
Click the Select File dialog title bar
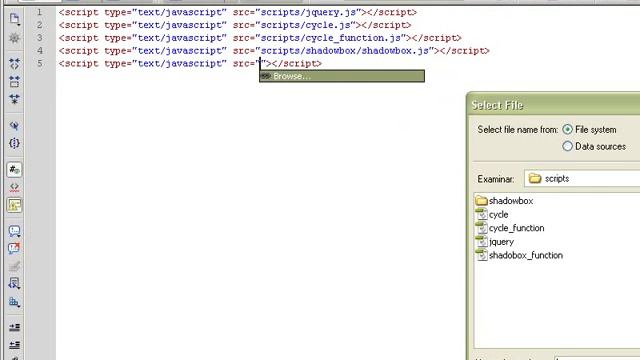pyautogui.click(x=553, y=105)
